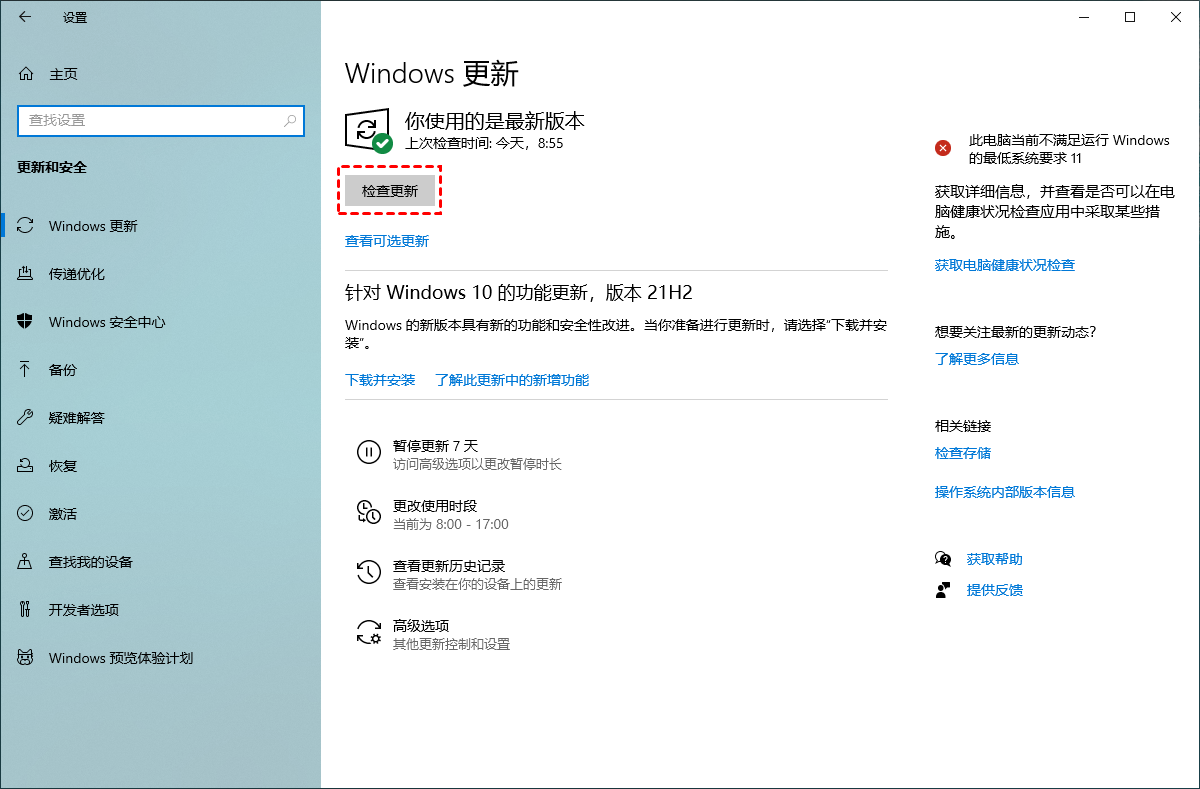Image resolution: width=1200 pixels, height=789 pixels.
Task: Click the 检查更新 button
Action: click(390, 191)
